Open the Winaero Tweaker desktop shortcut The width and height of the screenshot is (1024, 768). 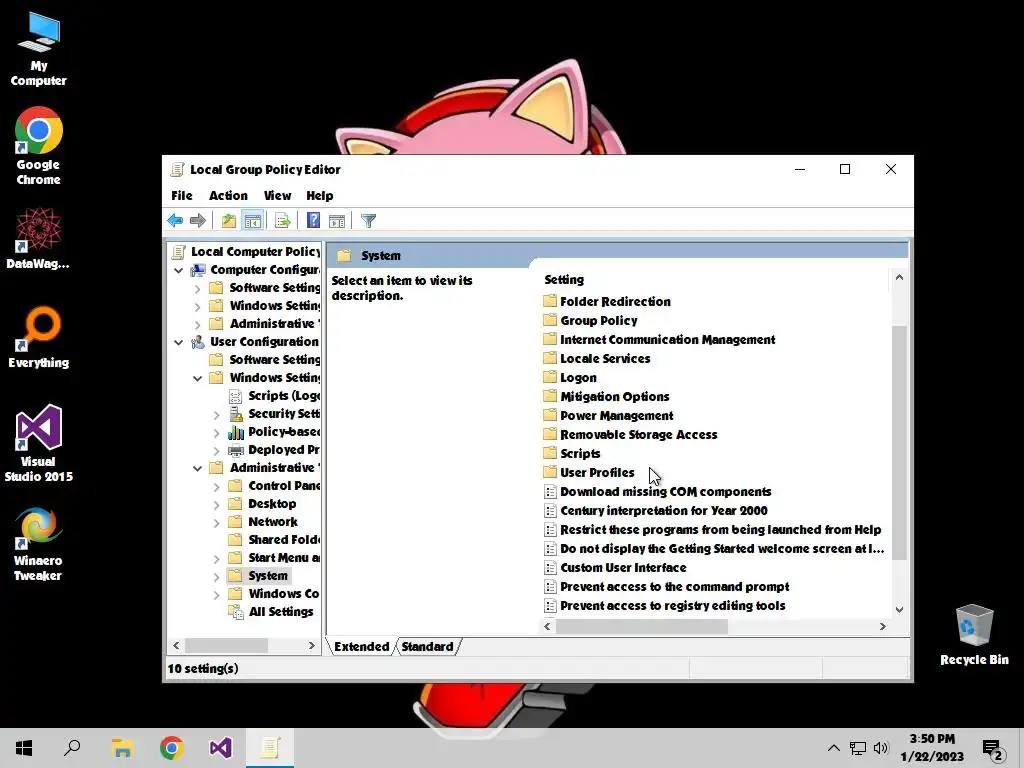point(39,545)
